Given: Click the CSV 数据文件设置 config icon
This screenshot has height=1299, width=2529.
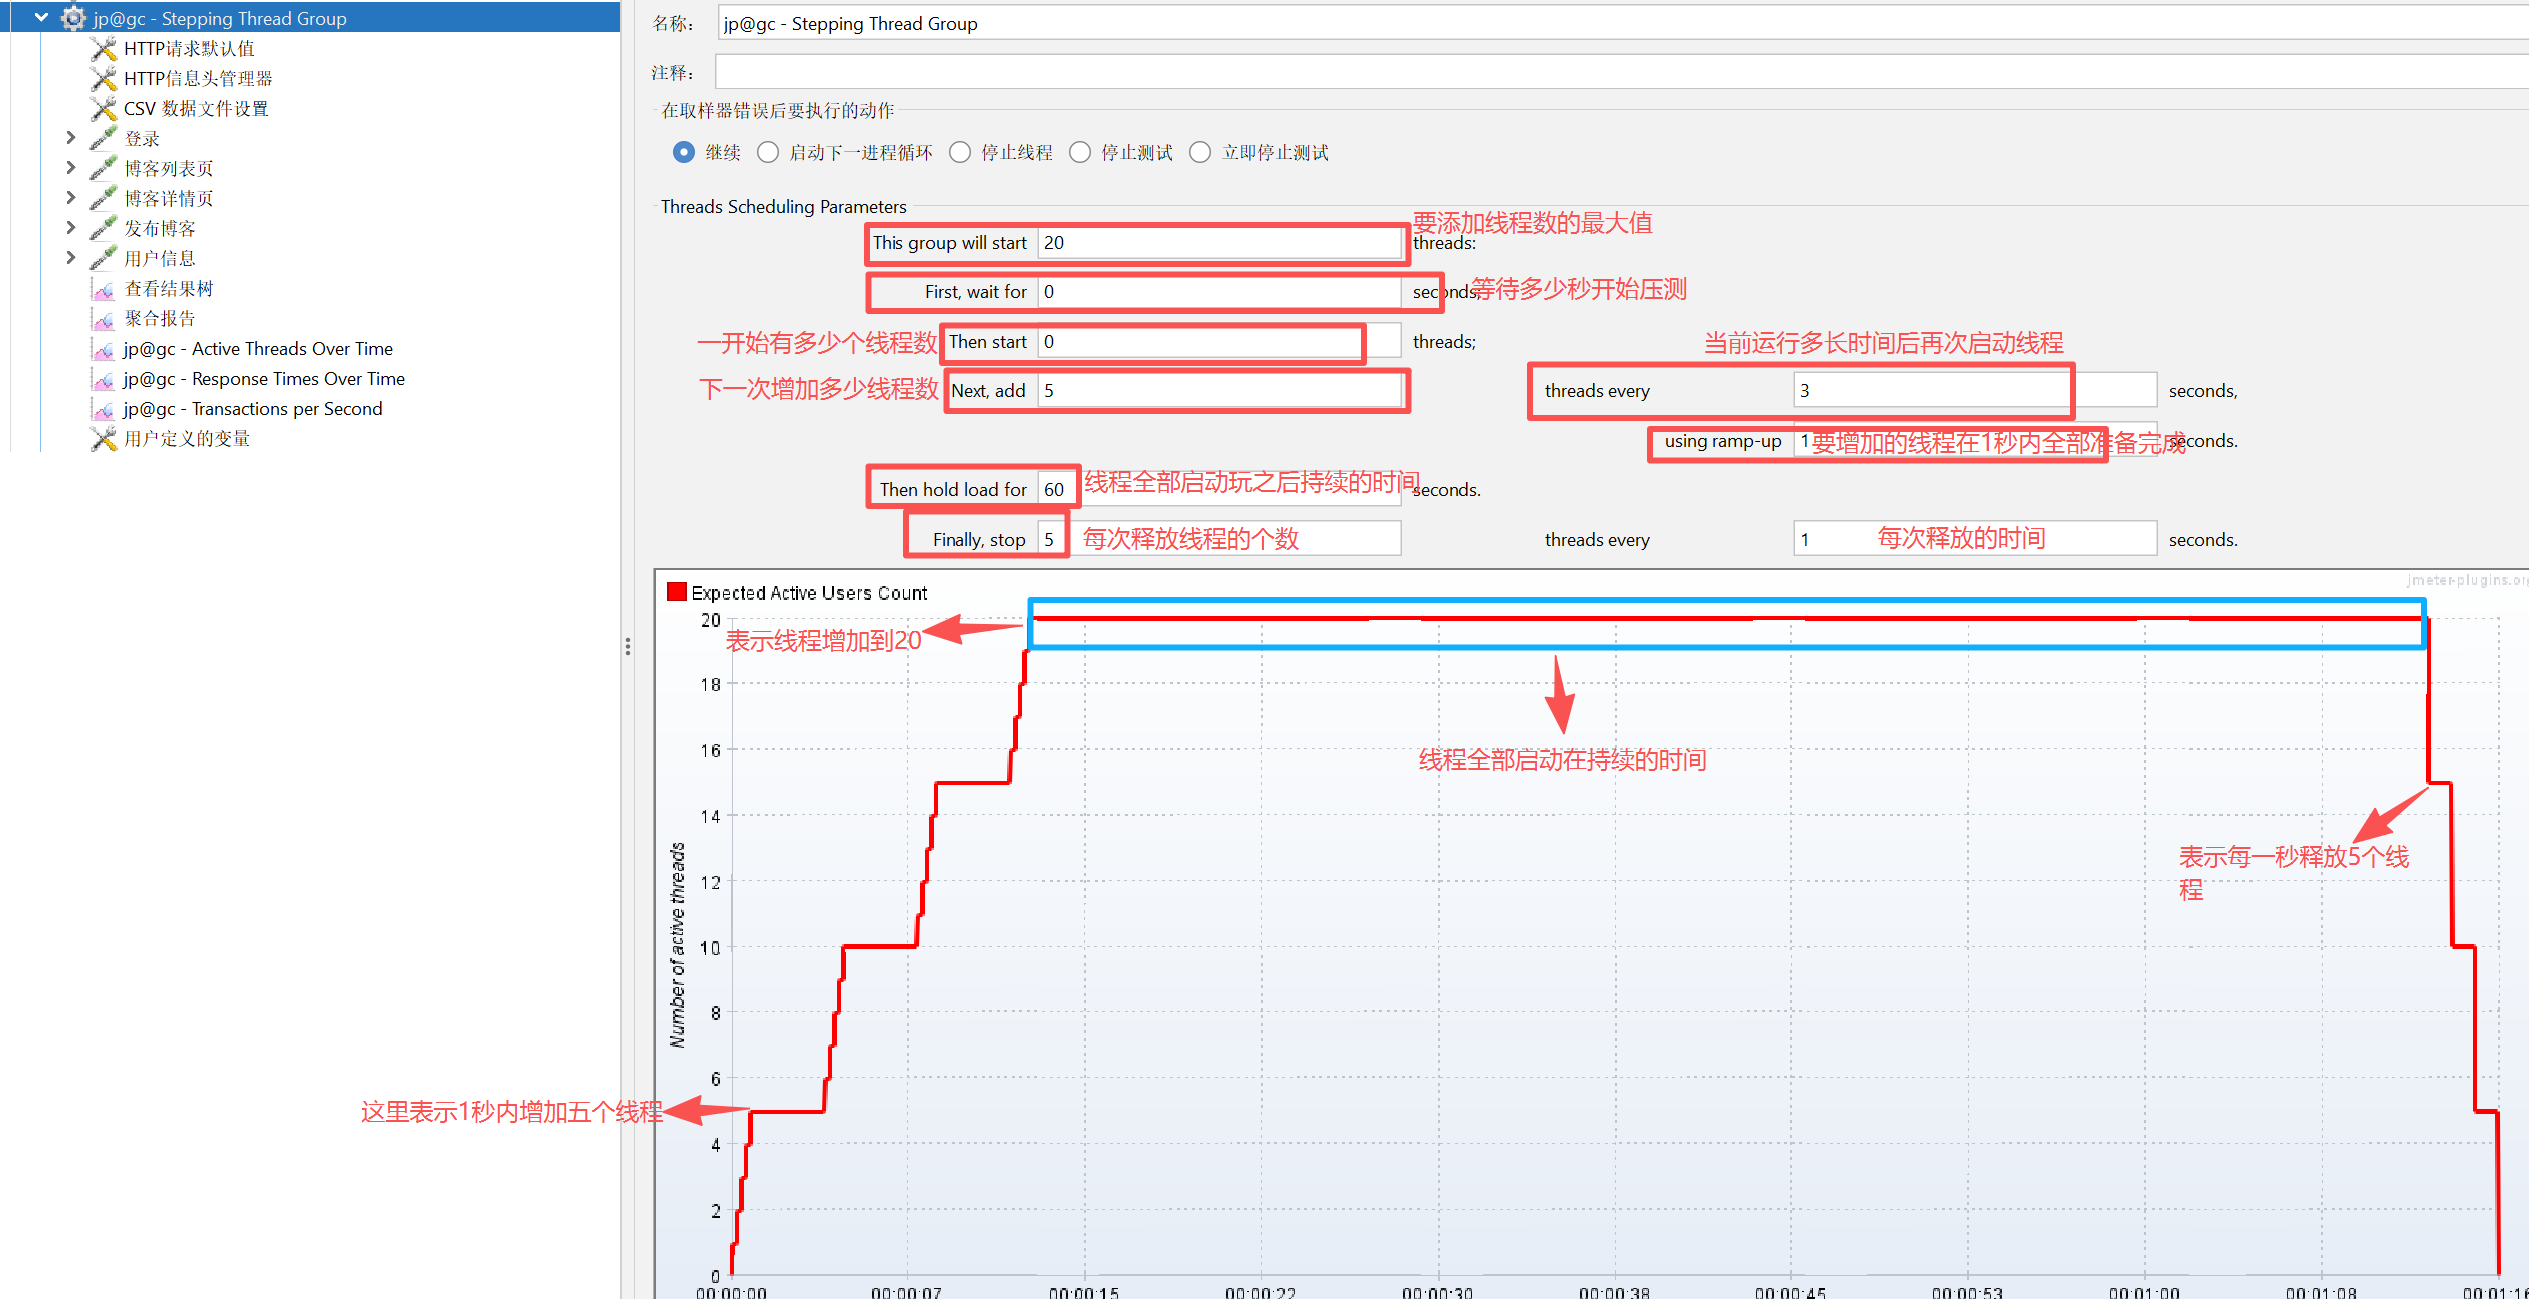Looking at the screenshot, I should (x=103, y=108).
